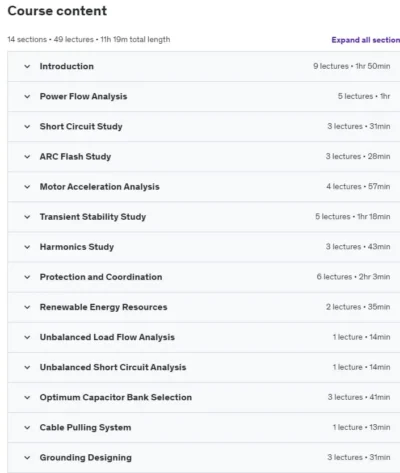Expand the Protection and Coordination chevron
The height and width of the screenshot is (473, 400).
click(x=27, y=277)
